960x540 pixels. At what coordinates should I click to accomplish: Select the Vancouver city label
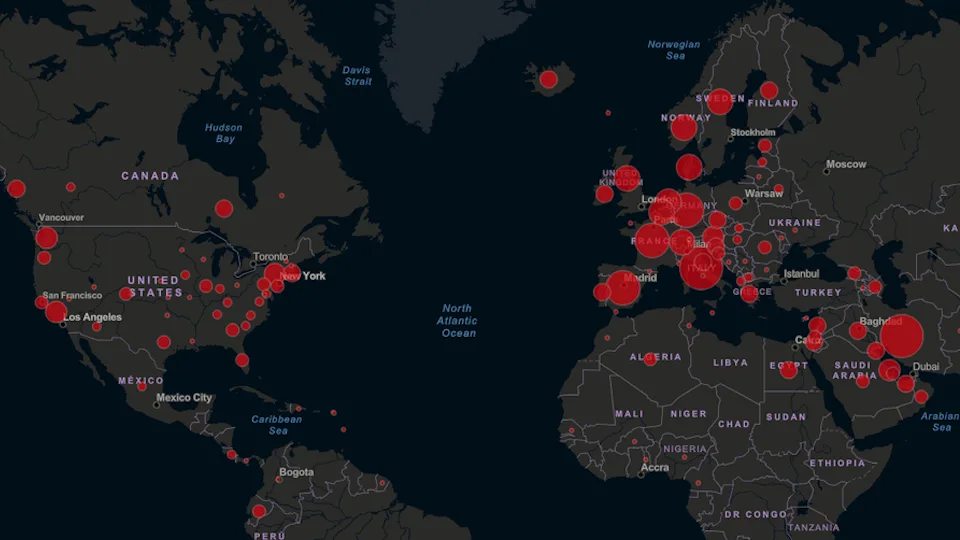[61, 217]
